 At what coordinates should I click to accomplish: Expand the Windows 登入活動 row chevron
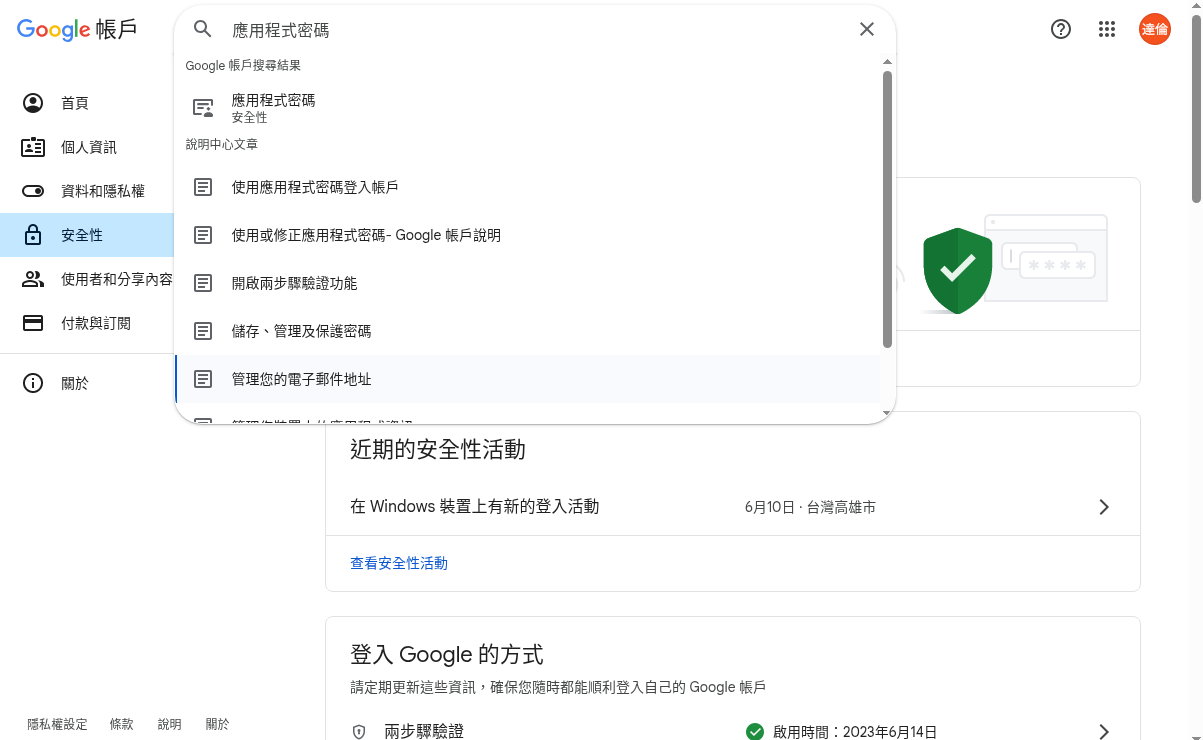(x=1104, y=507)
